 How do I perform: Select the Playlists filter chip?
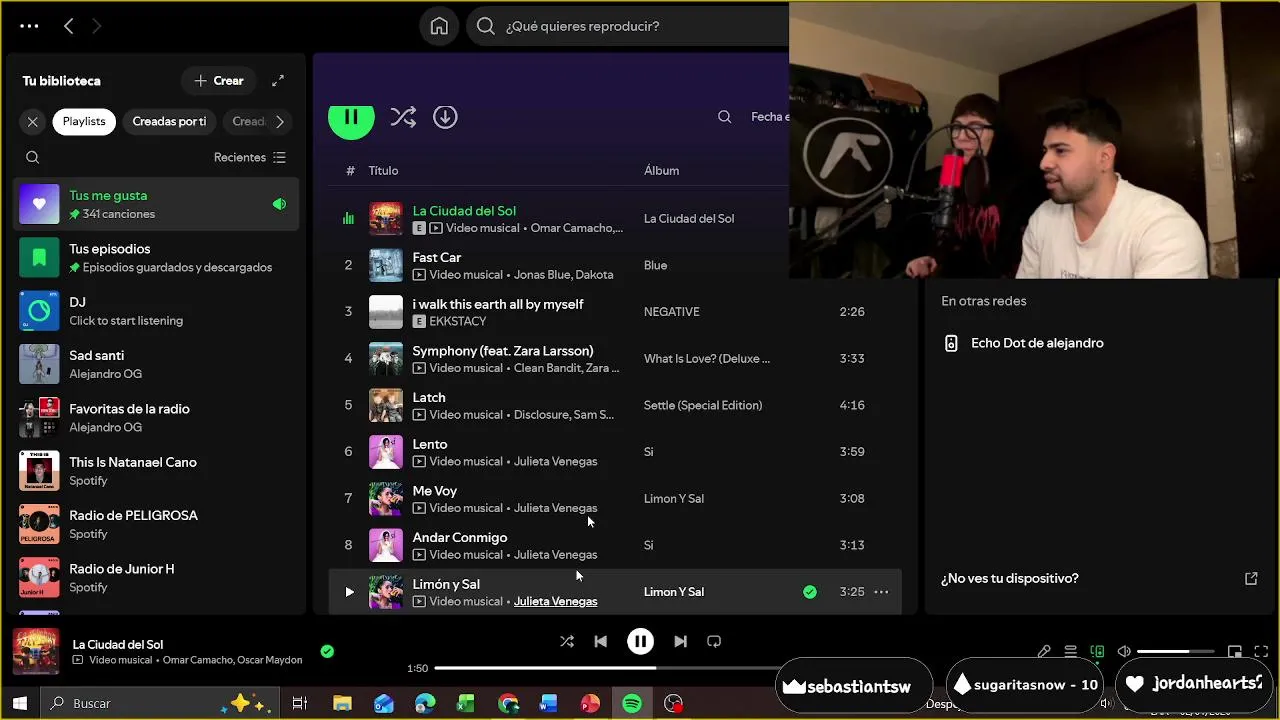click(x=84, y=121)
